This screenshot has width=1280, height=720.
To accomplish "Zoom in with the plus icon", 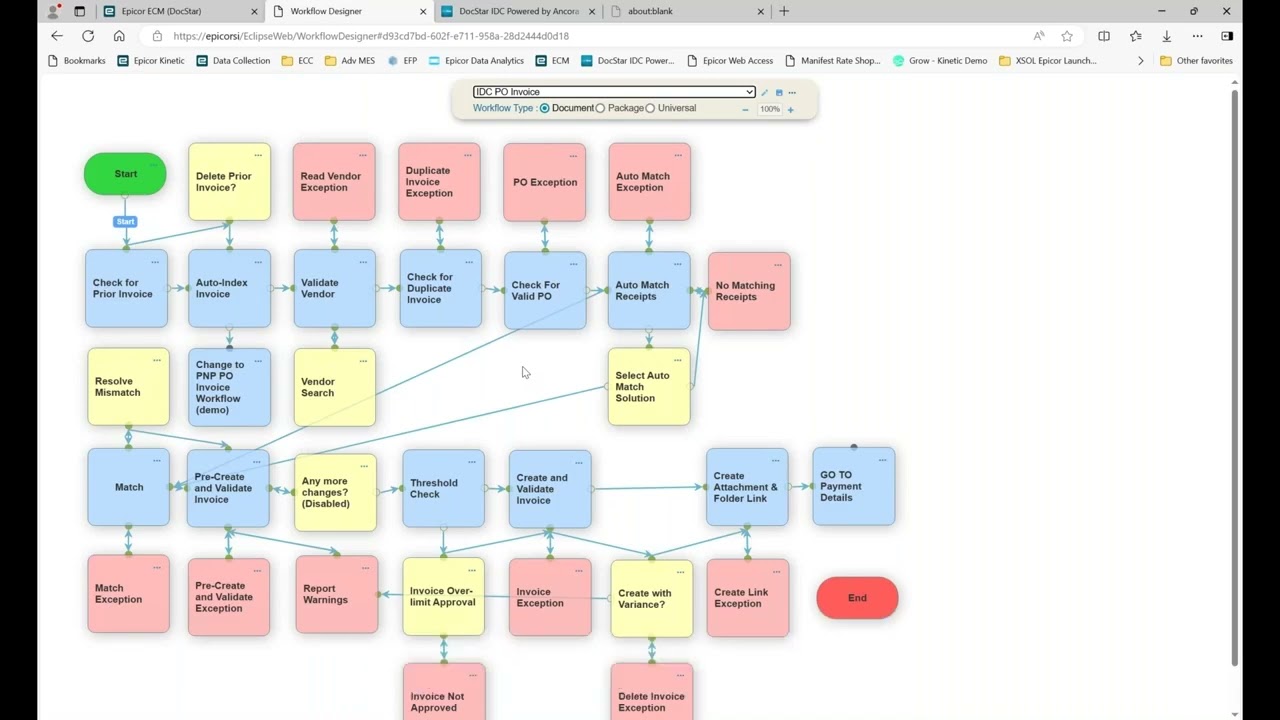I will coord(790,109).
